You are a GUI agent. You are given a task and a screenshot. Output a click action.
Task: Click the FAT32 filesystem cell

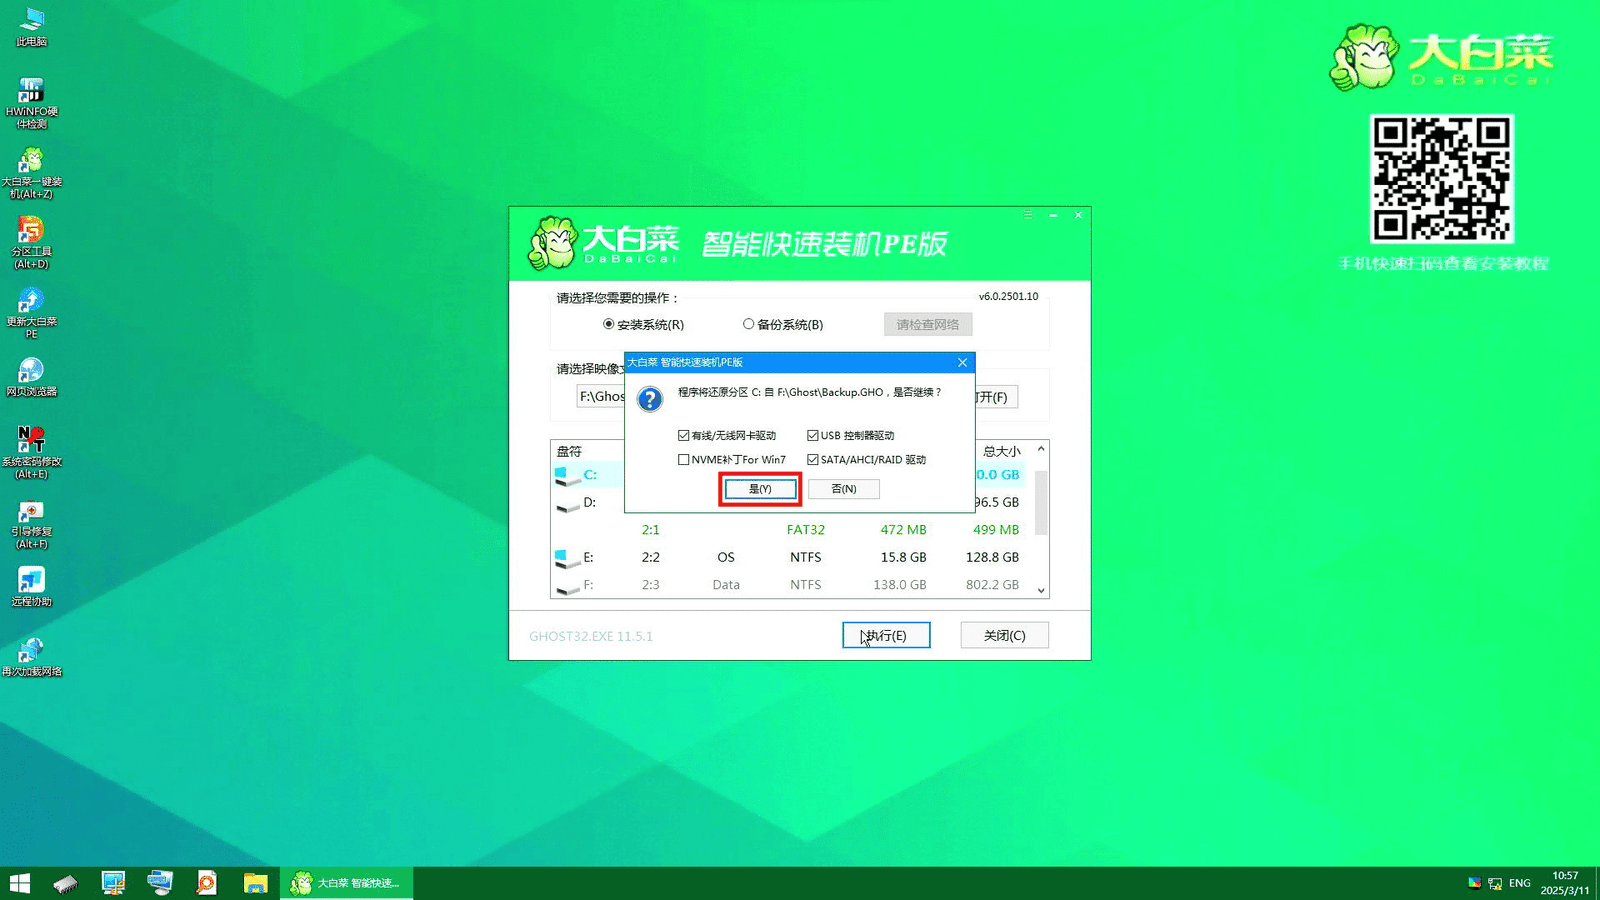[x=806, y=530]
